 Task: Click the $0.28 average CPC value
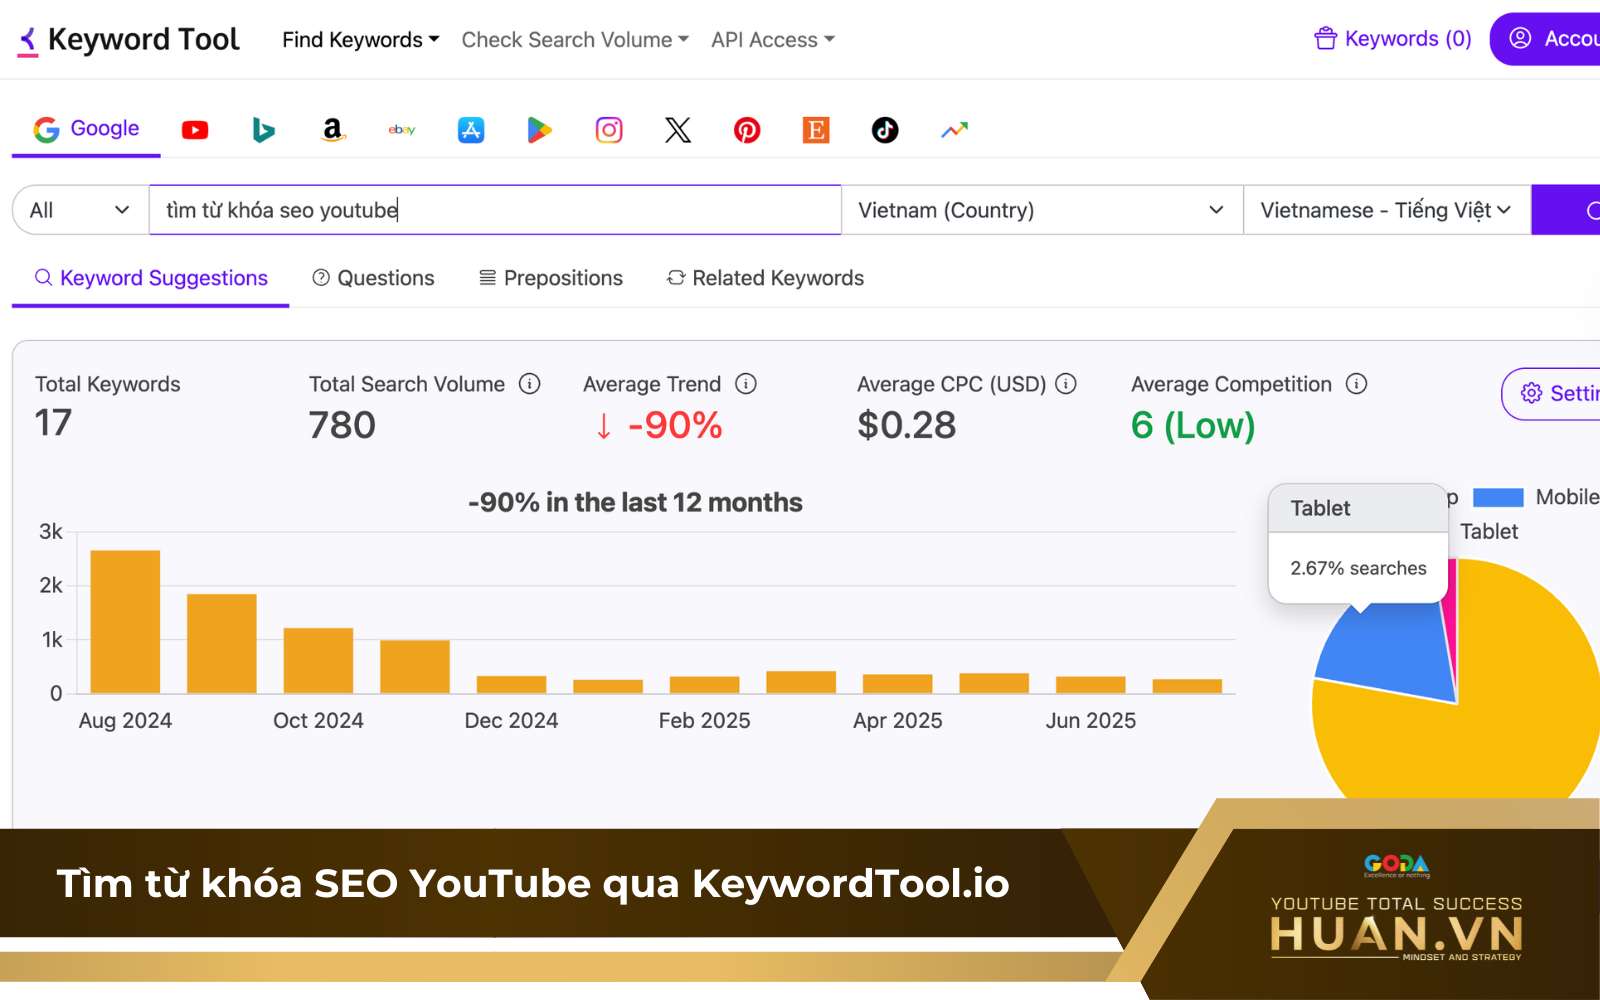pyautogui.click(x=907, y=426)
